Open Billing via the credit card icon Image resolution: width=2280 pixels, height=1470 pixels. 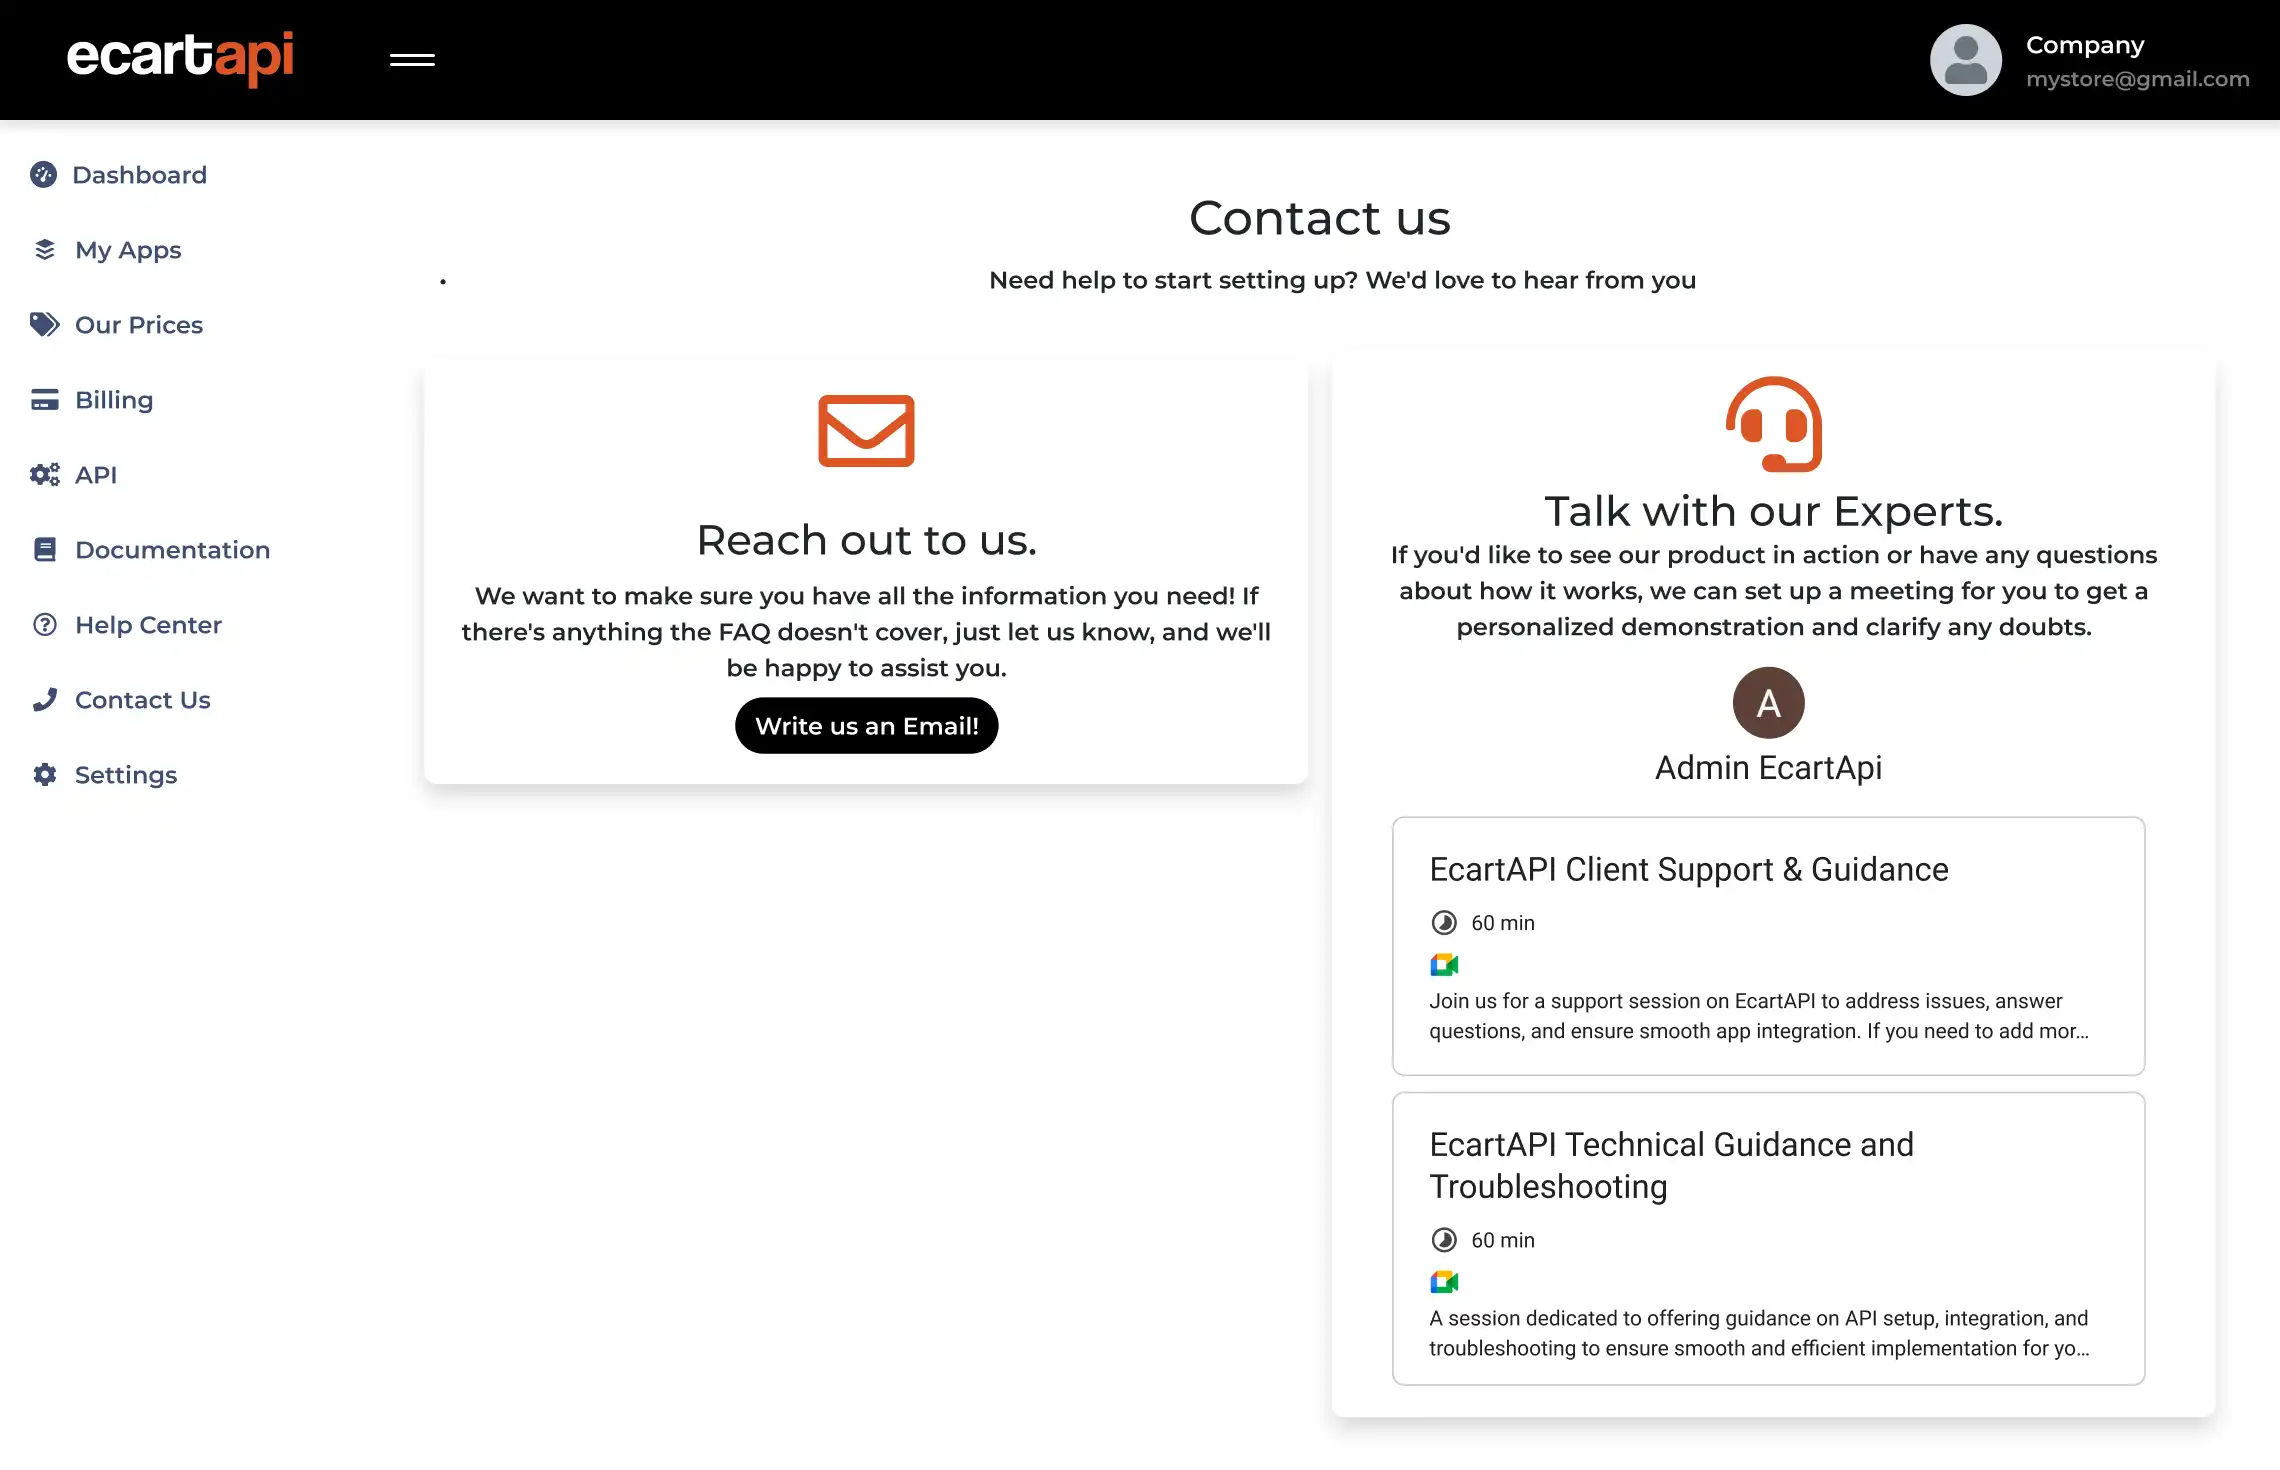click(x=44, y=399)
